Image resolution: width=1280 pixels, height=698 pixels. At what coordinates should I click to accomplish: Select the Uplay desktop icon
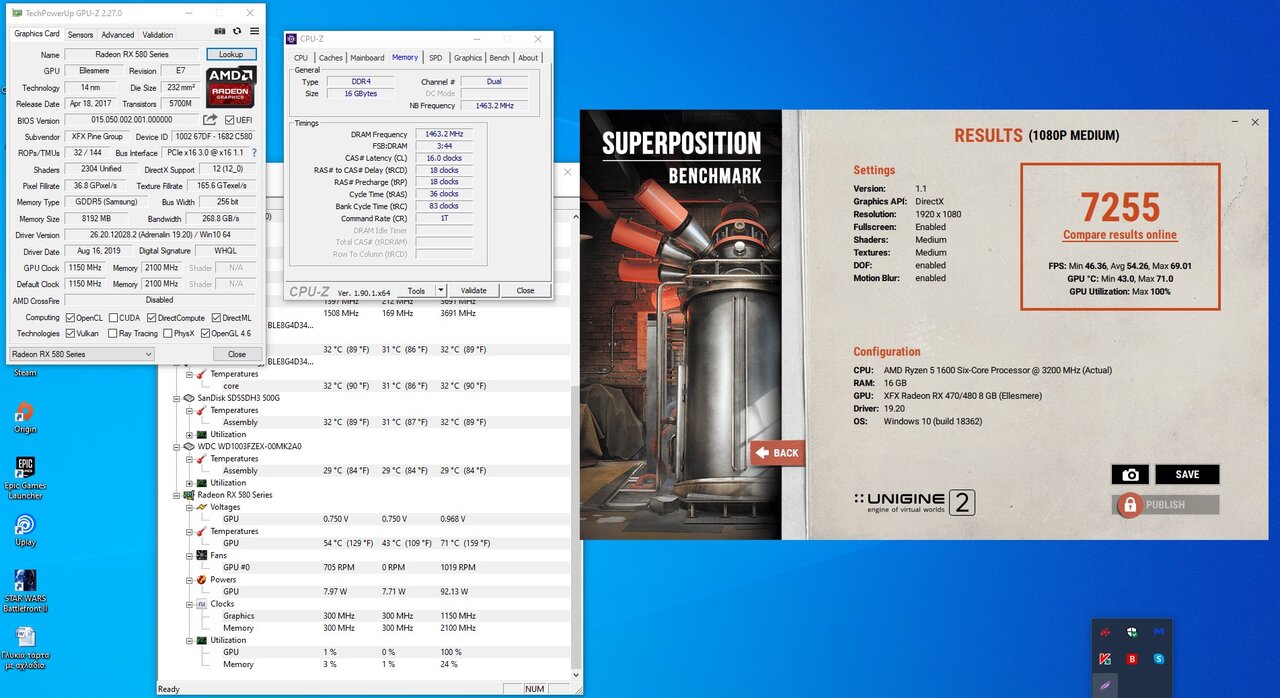(25, 525)
